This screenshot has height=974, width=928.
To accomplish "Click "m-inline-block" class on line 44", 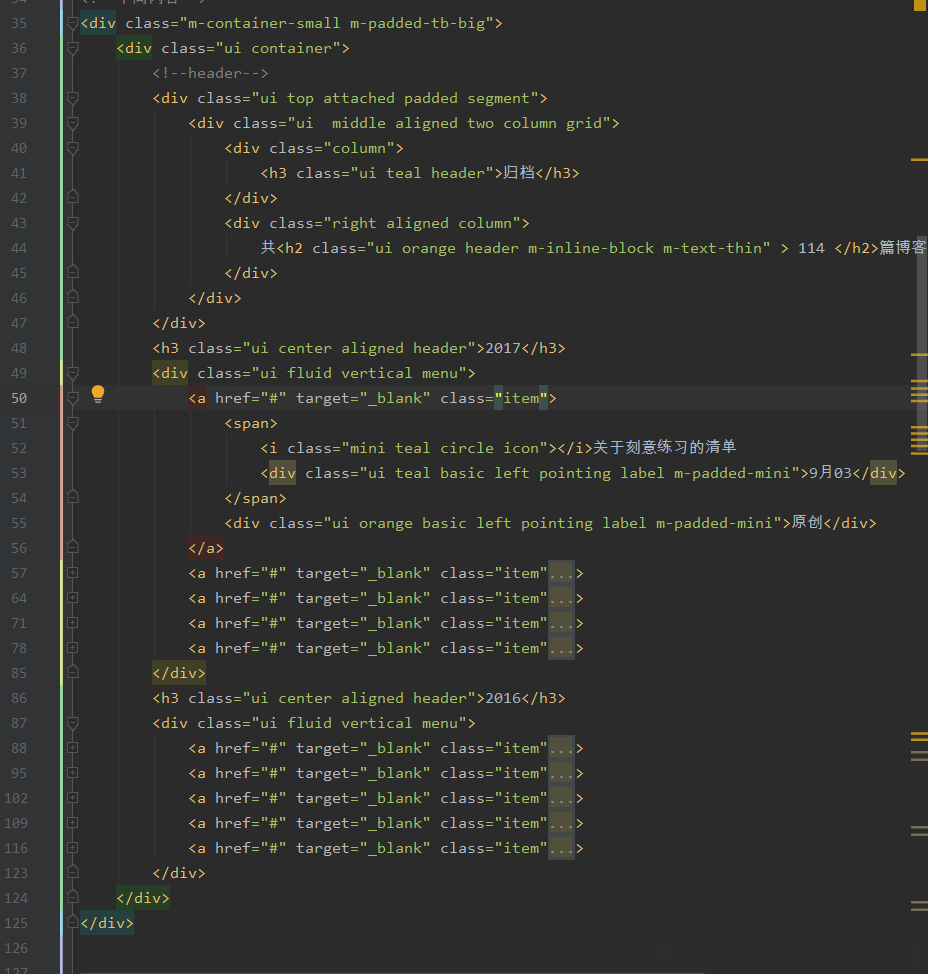I will pos(591,248).
